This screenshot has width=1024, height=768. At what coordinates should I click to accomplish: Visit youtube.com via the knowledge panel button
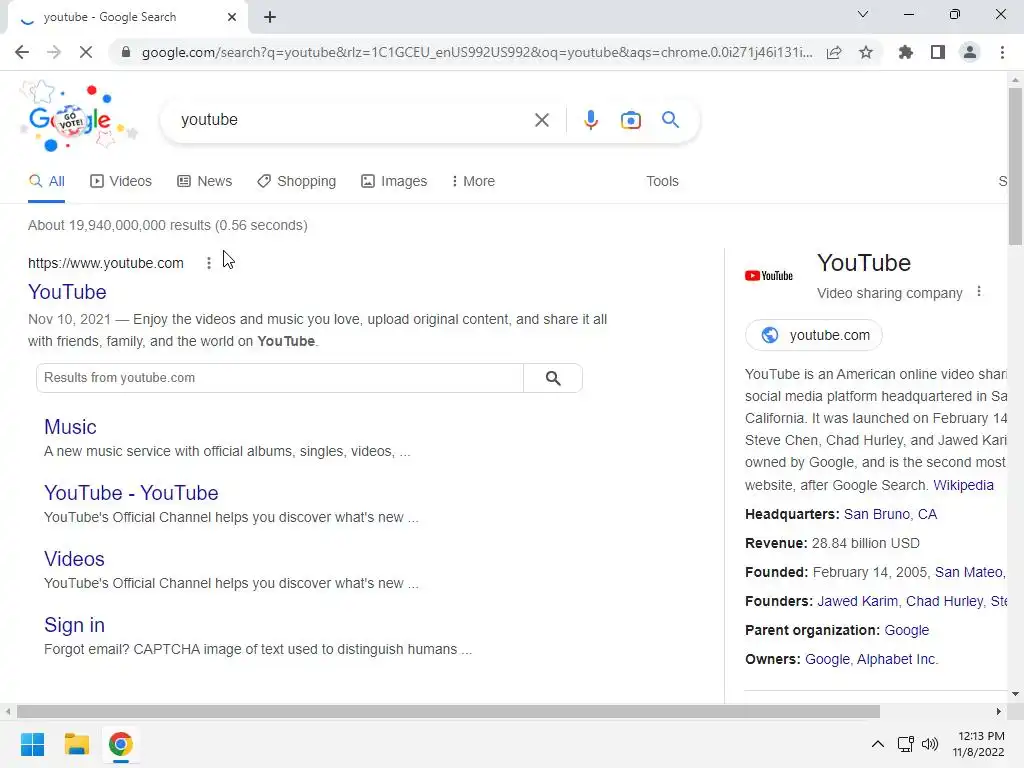(814, 335)
